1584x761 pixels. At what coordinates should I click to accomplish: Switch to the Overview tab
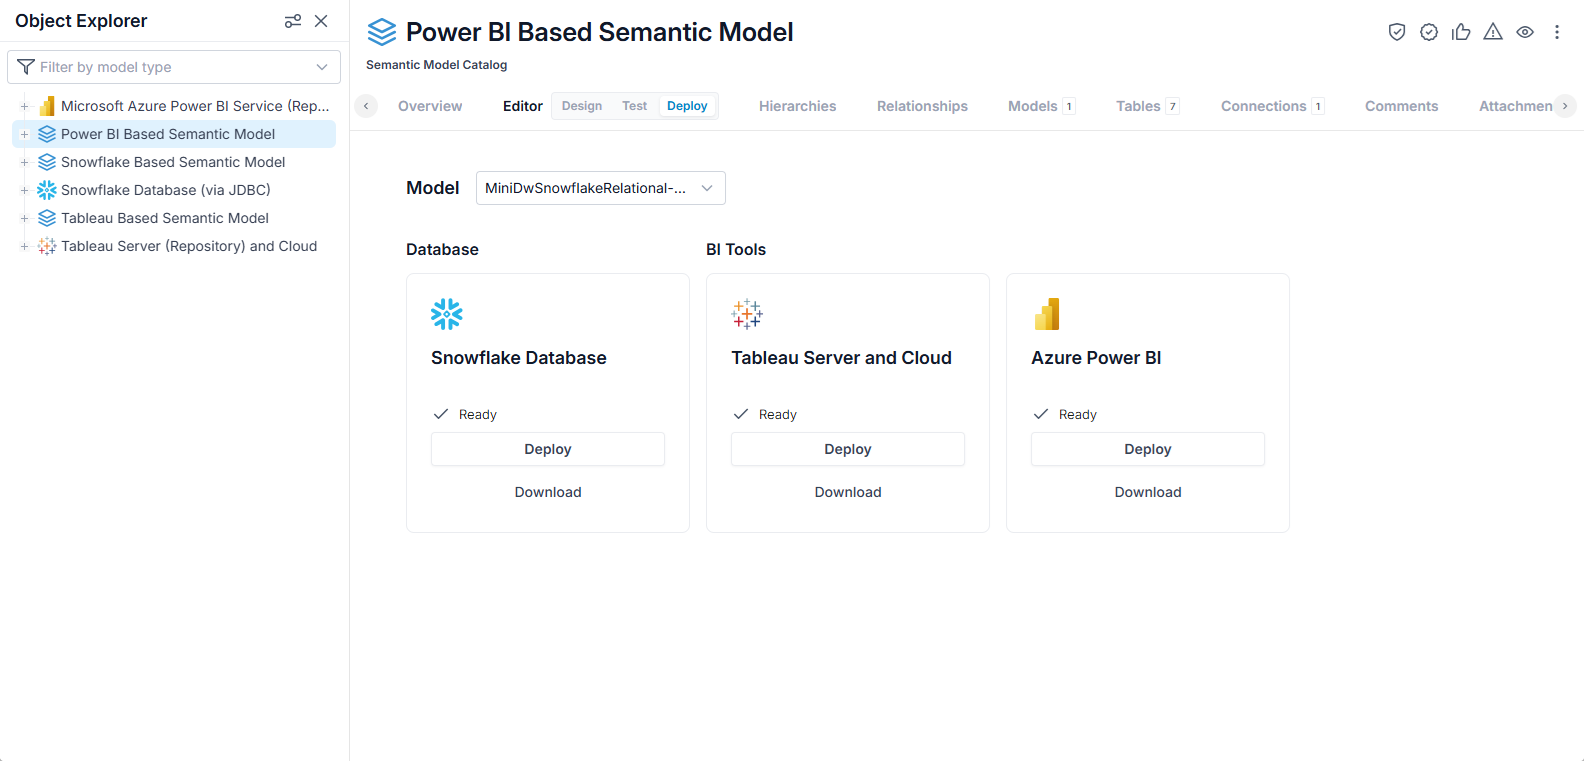coord(430,106)
